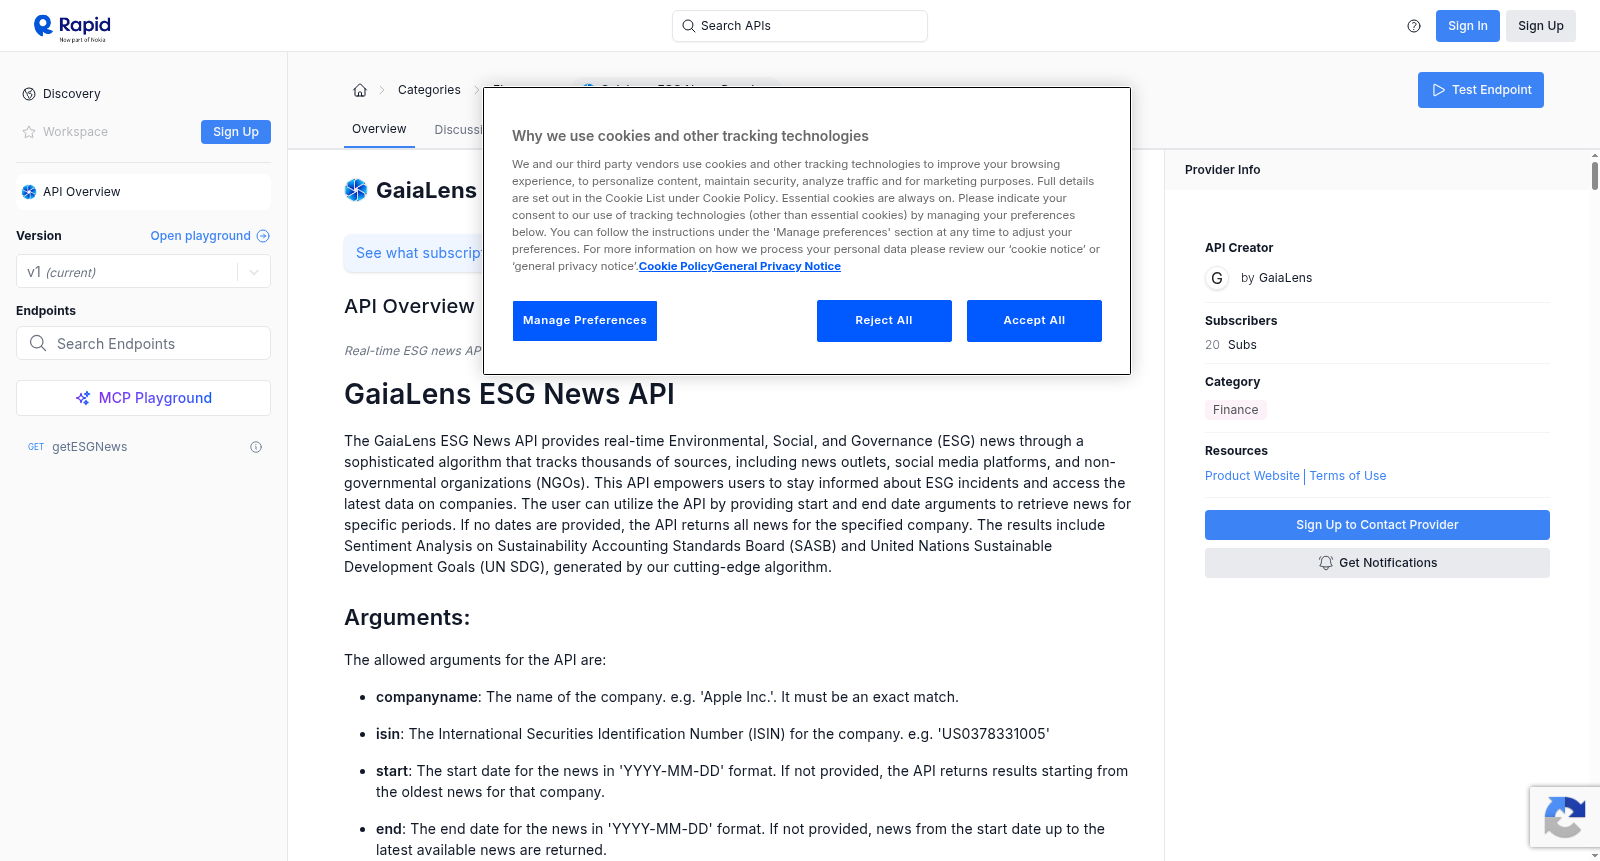Click the search magnifier in Search APIs
The image size is (1600, 861).
(x=689, y=26)
